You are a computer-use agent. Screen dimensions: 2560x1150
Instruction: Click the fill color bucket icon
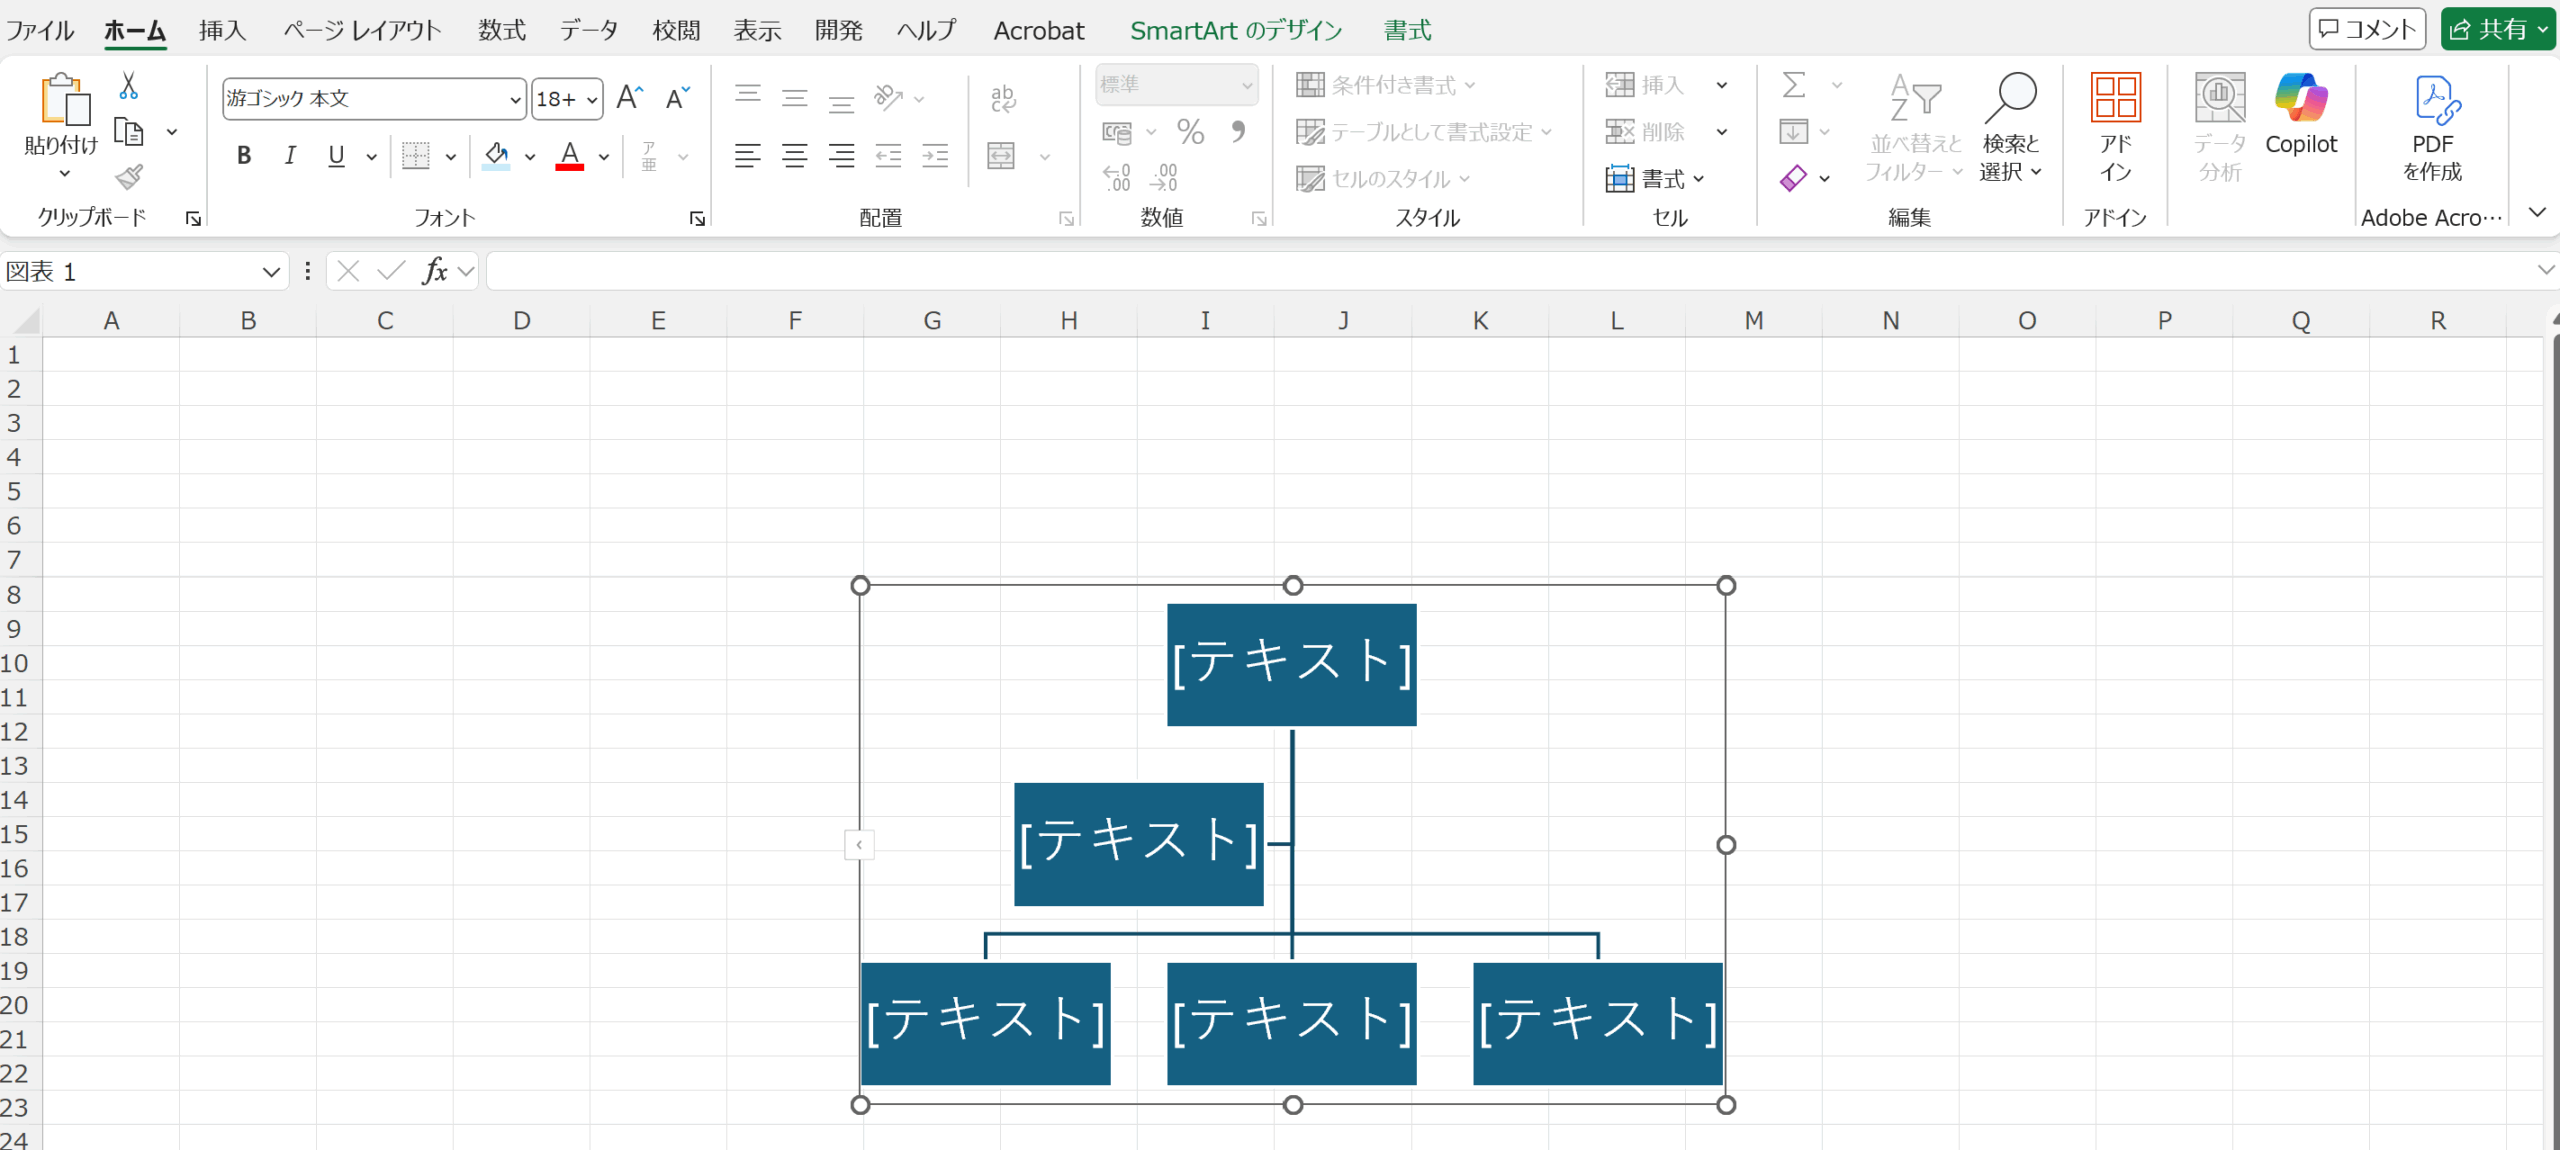coord(497,156)
